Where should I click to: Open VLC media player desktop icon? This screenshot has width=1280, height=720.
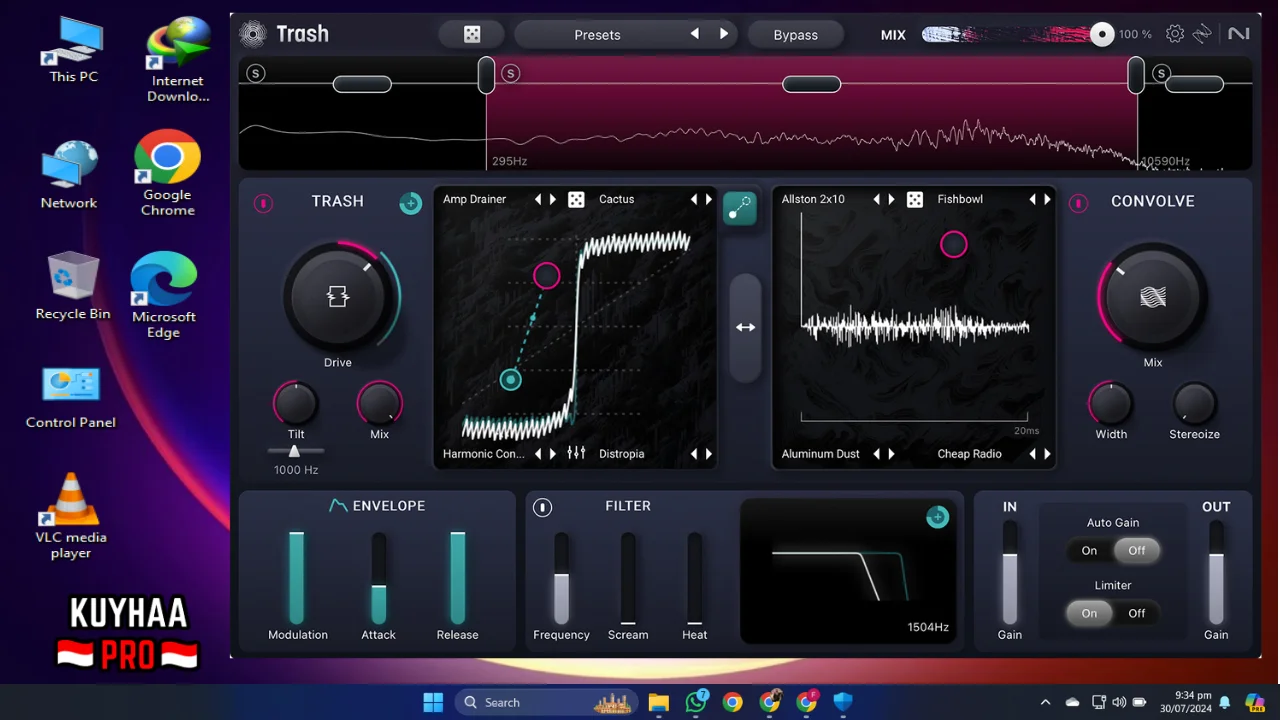[71, 515]
